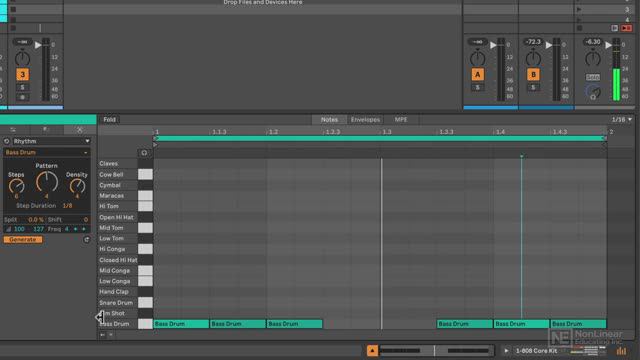Open the first clip view panel tab icon
This screenshot has width=640, height=360.
13,129
